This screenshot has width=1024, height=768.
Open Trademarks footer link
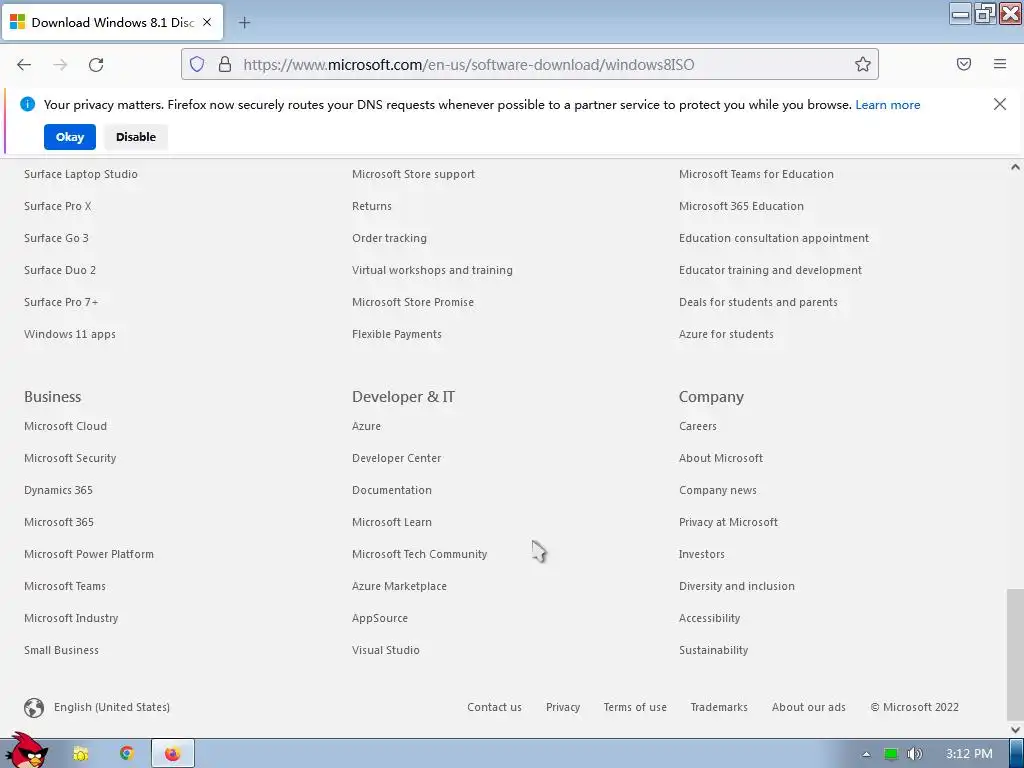pyautogui.click(x=719, y=707)
